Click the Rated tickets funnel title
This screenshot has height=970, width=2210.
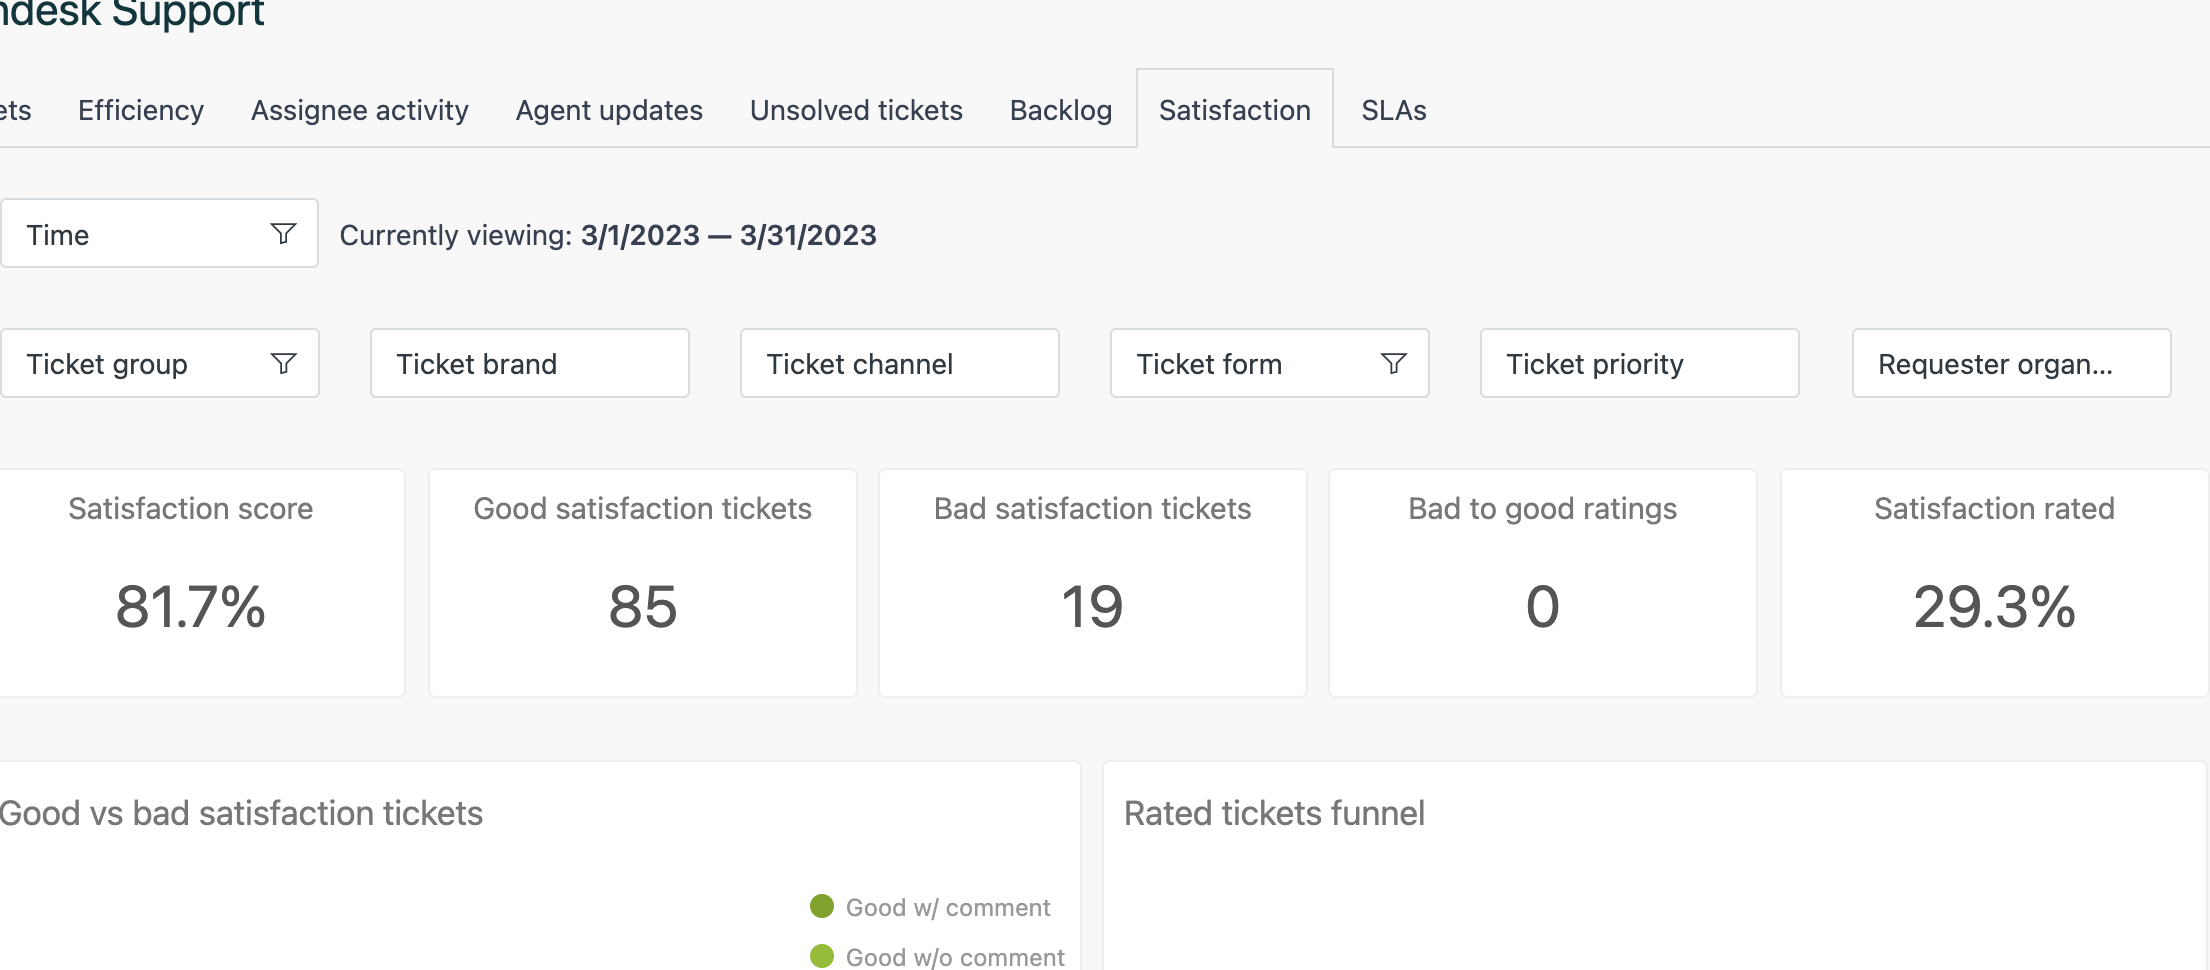[x=1274, y=813]
